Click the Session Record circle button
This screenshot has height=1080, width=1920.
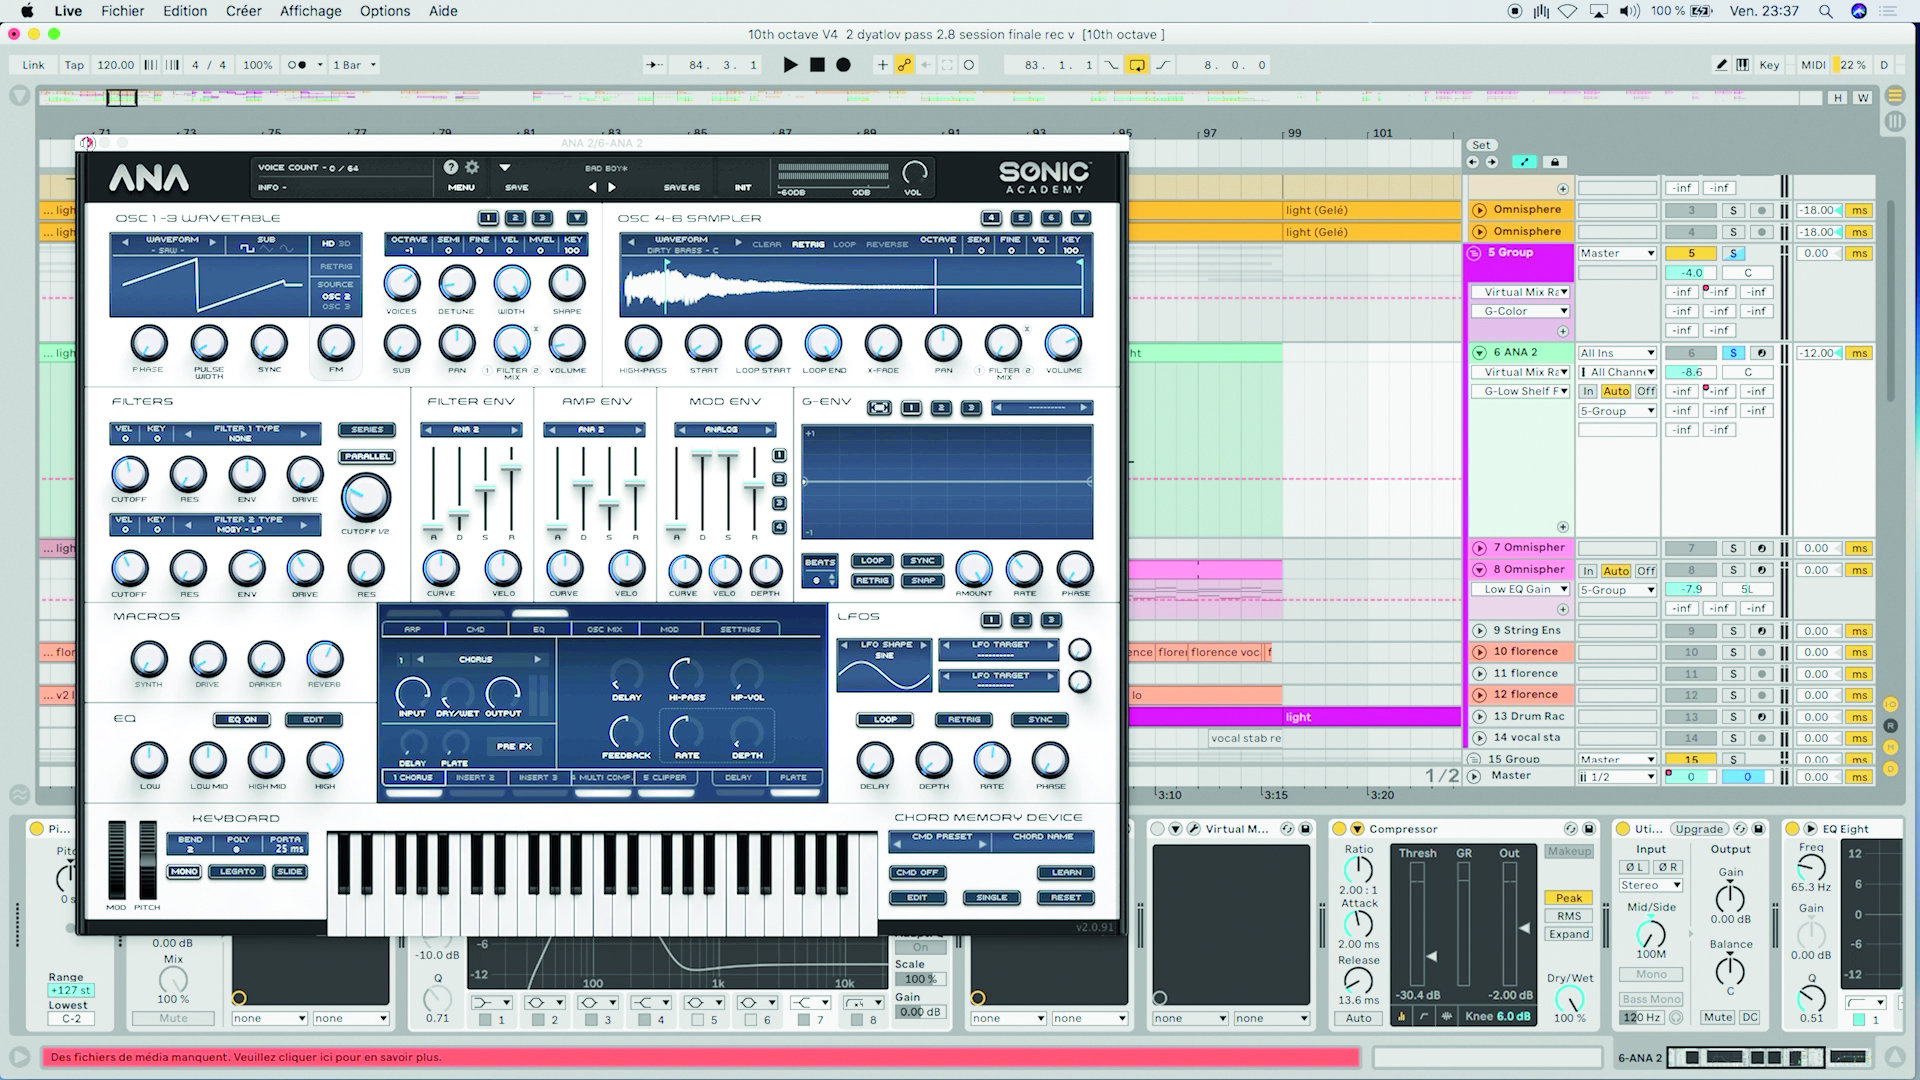pos(968,65)
